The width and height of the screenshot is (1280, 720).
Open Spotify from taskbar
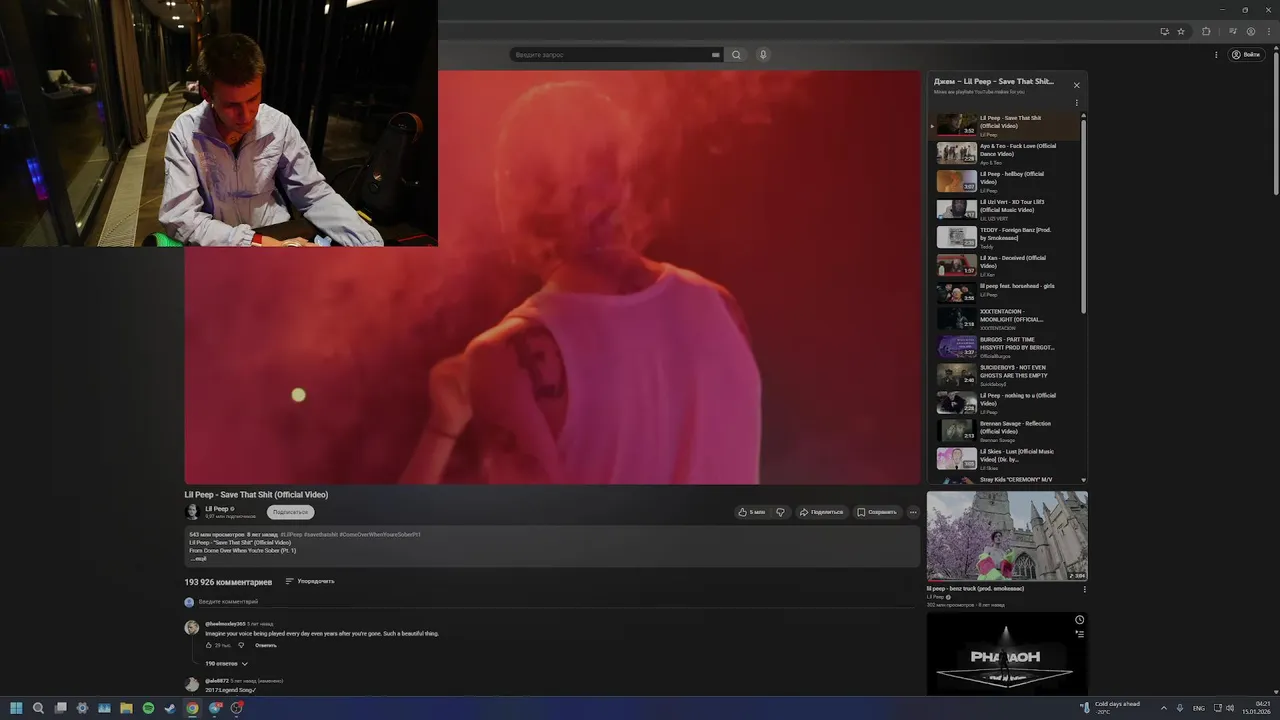click(x=148, y=708)
